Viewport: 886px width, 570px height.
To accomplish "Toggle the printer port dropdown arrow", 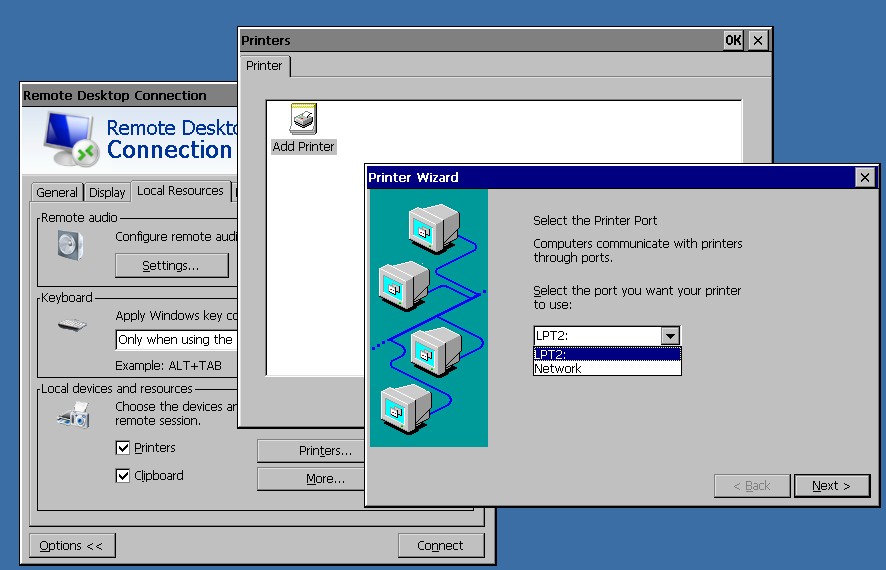I will 670,336.
